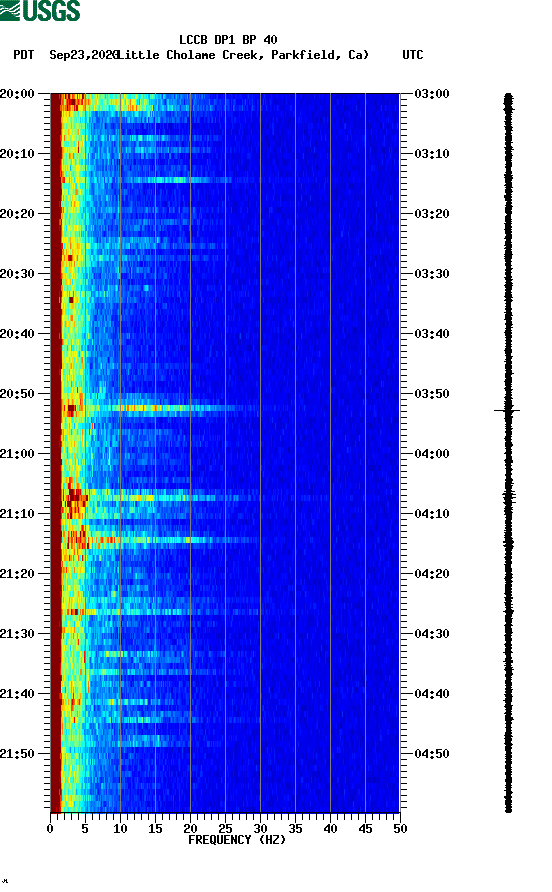This screenshot has width=552, height=892.
Task: Click the 20:40 PDT time label
Action: pyautogui.click(x=17, y=334)
